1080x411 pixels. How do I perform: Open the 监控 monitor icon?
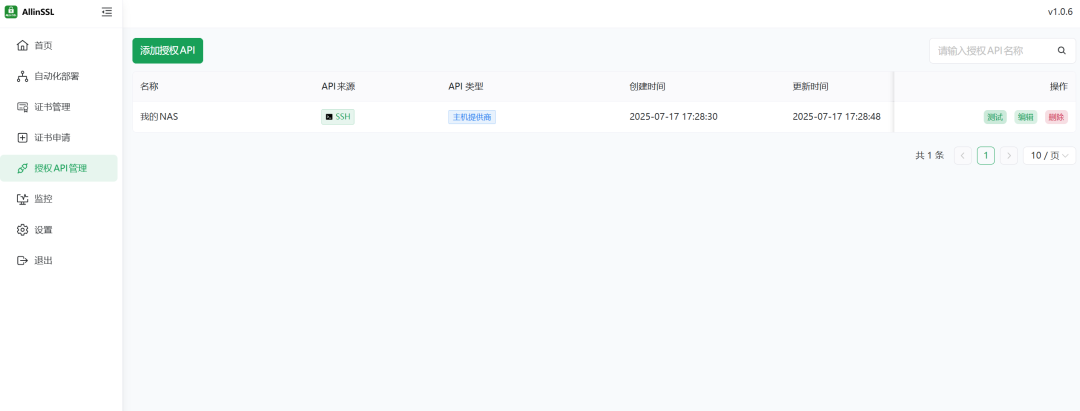click(22, 199)
